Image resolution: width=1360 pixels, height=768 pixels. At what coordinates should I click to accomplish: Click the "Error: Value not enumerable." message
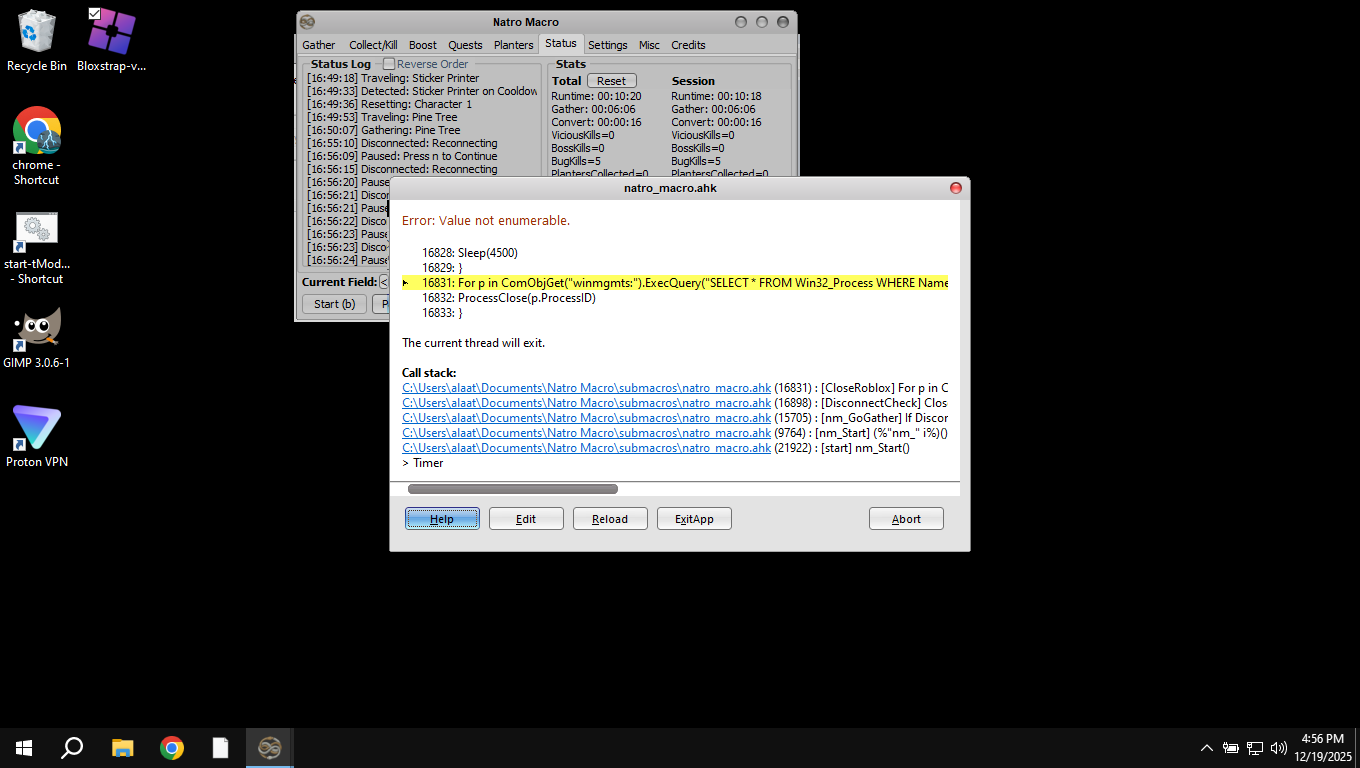486,220
